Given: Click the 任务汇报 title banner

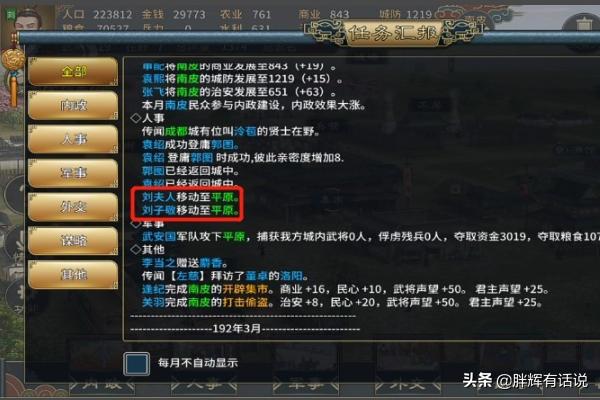Looking at the screenshot, I should tap(393, 33).
